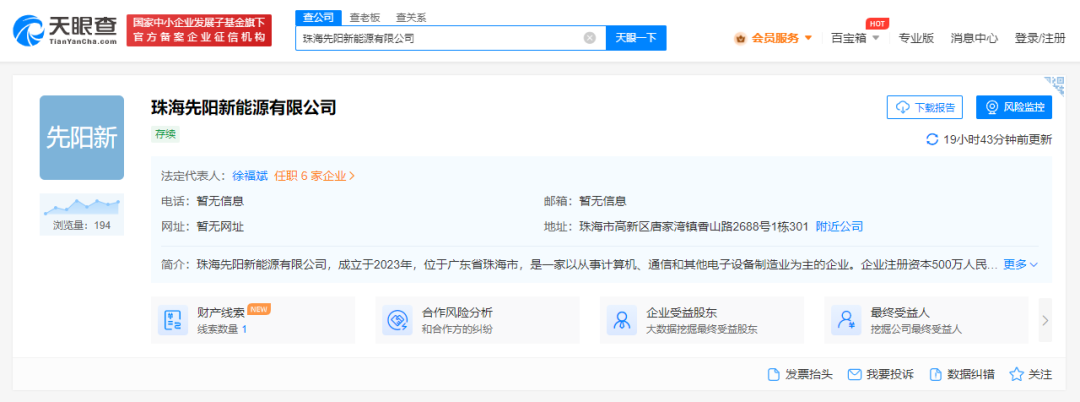Click the red 国家中小企业发展子基金旗下 banner

point(199,31)
